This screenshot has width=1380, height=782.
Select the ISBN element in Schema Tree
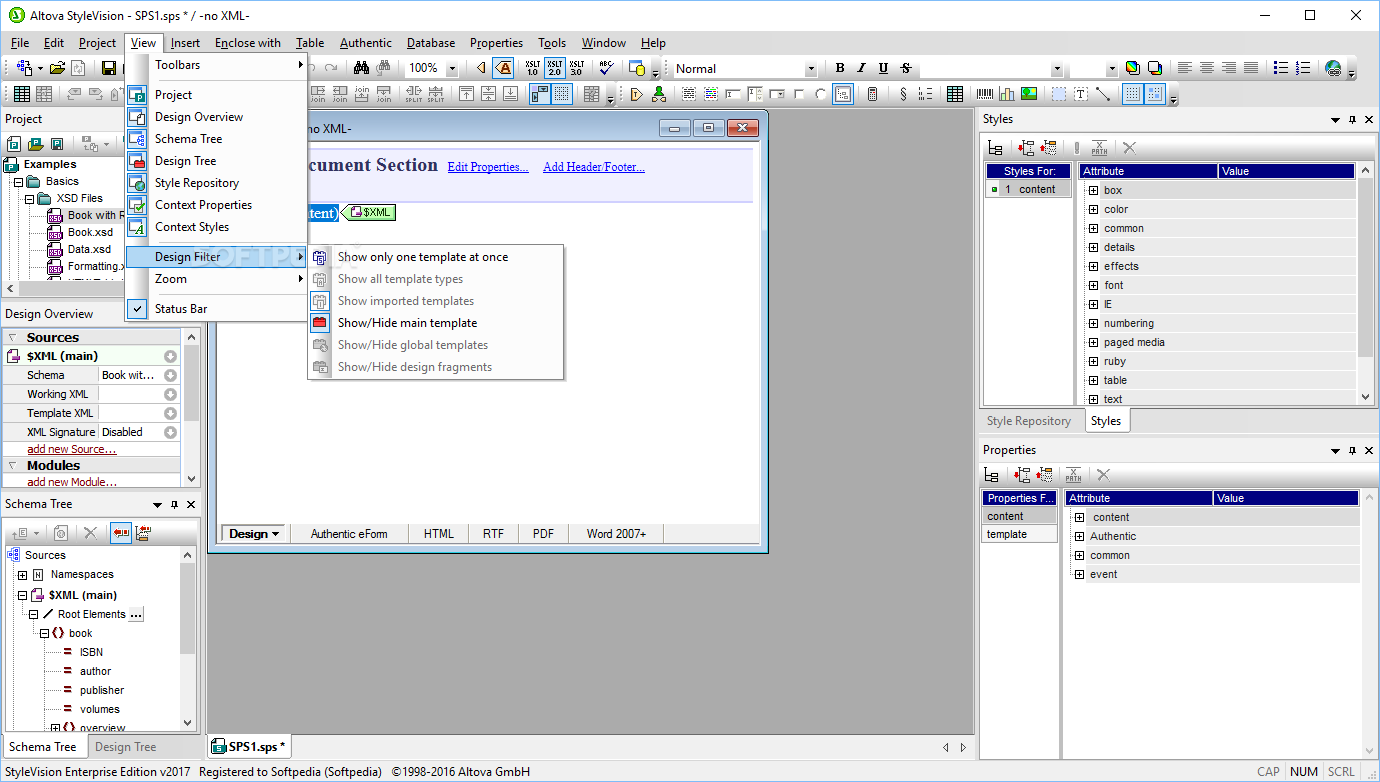[x=91, y=652]
